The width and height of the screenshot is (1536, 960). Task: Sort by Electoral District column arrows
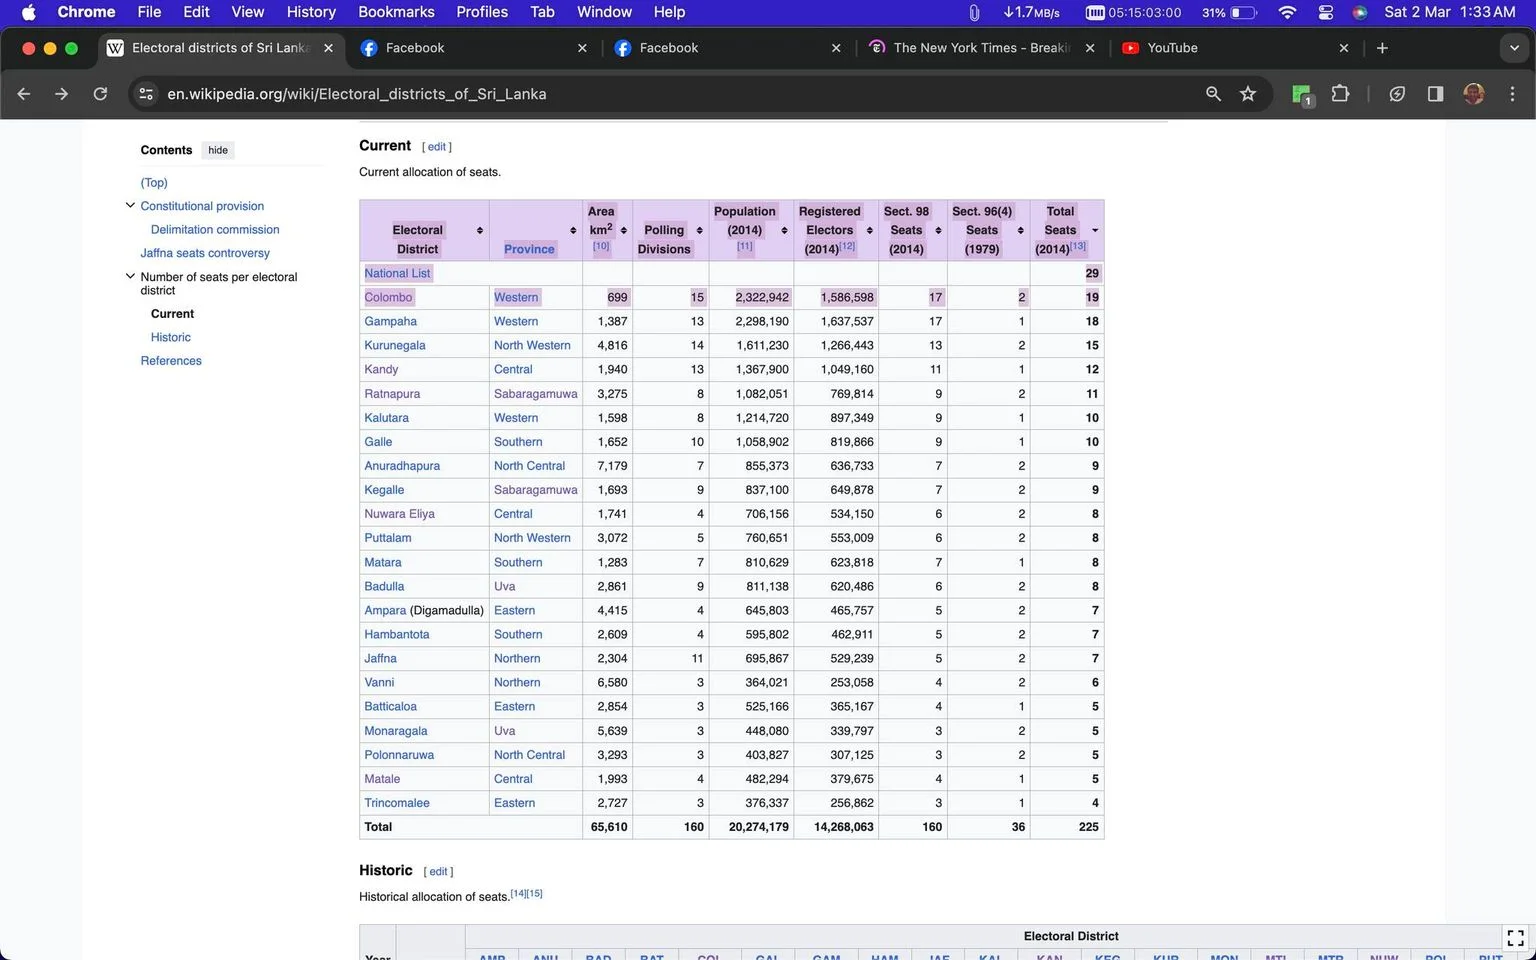(480, 231)
